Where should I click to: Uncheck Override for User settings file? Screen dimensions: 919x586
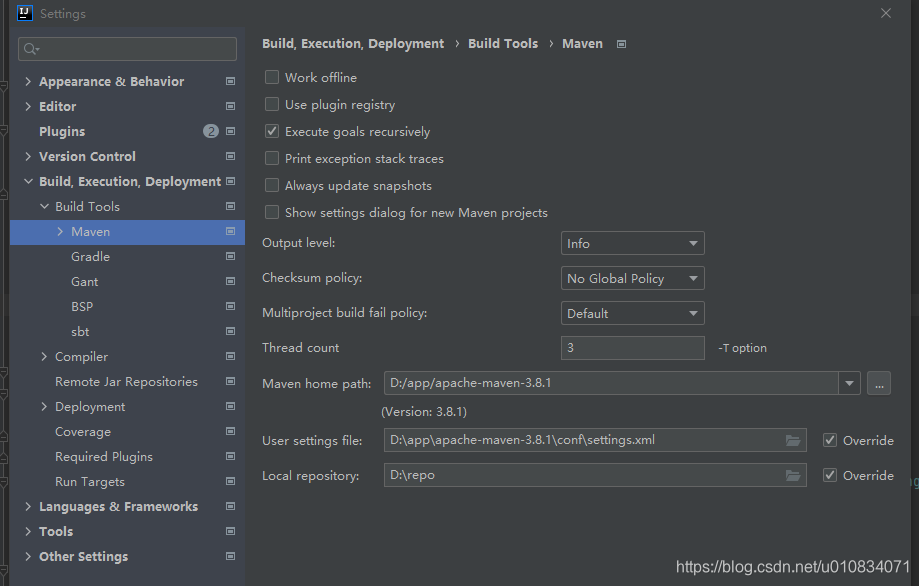[830, 440]
